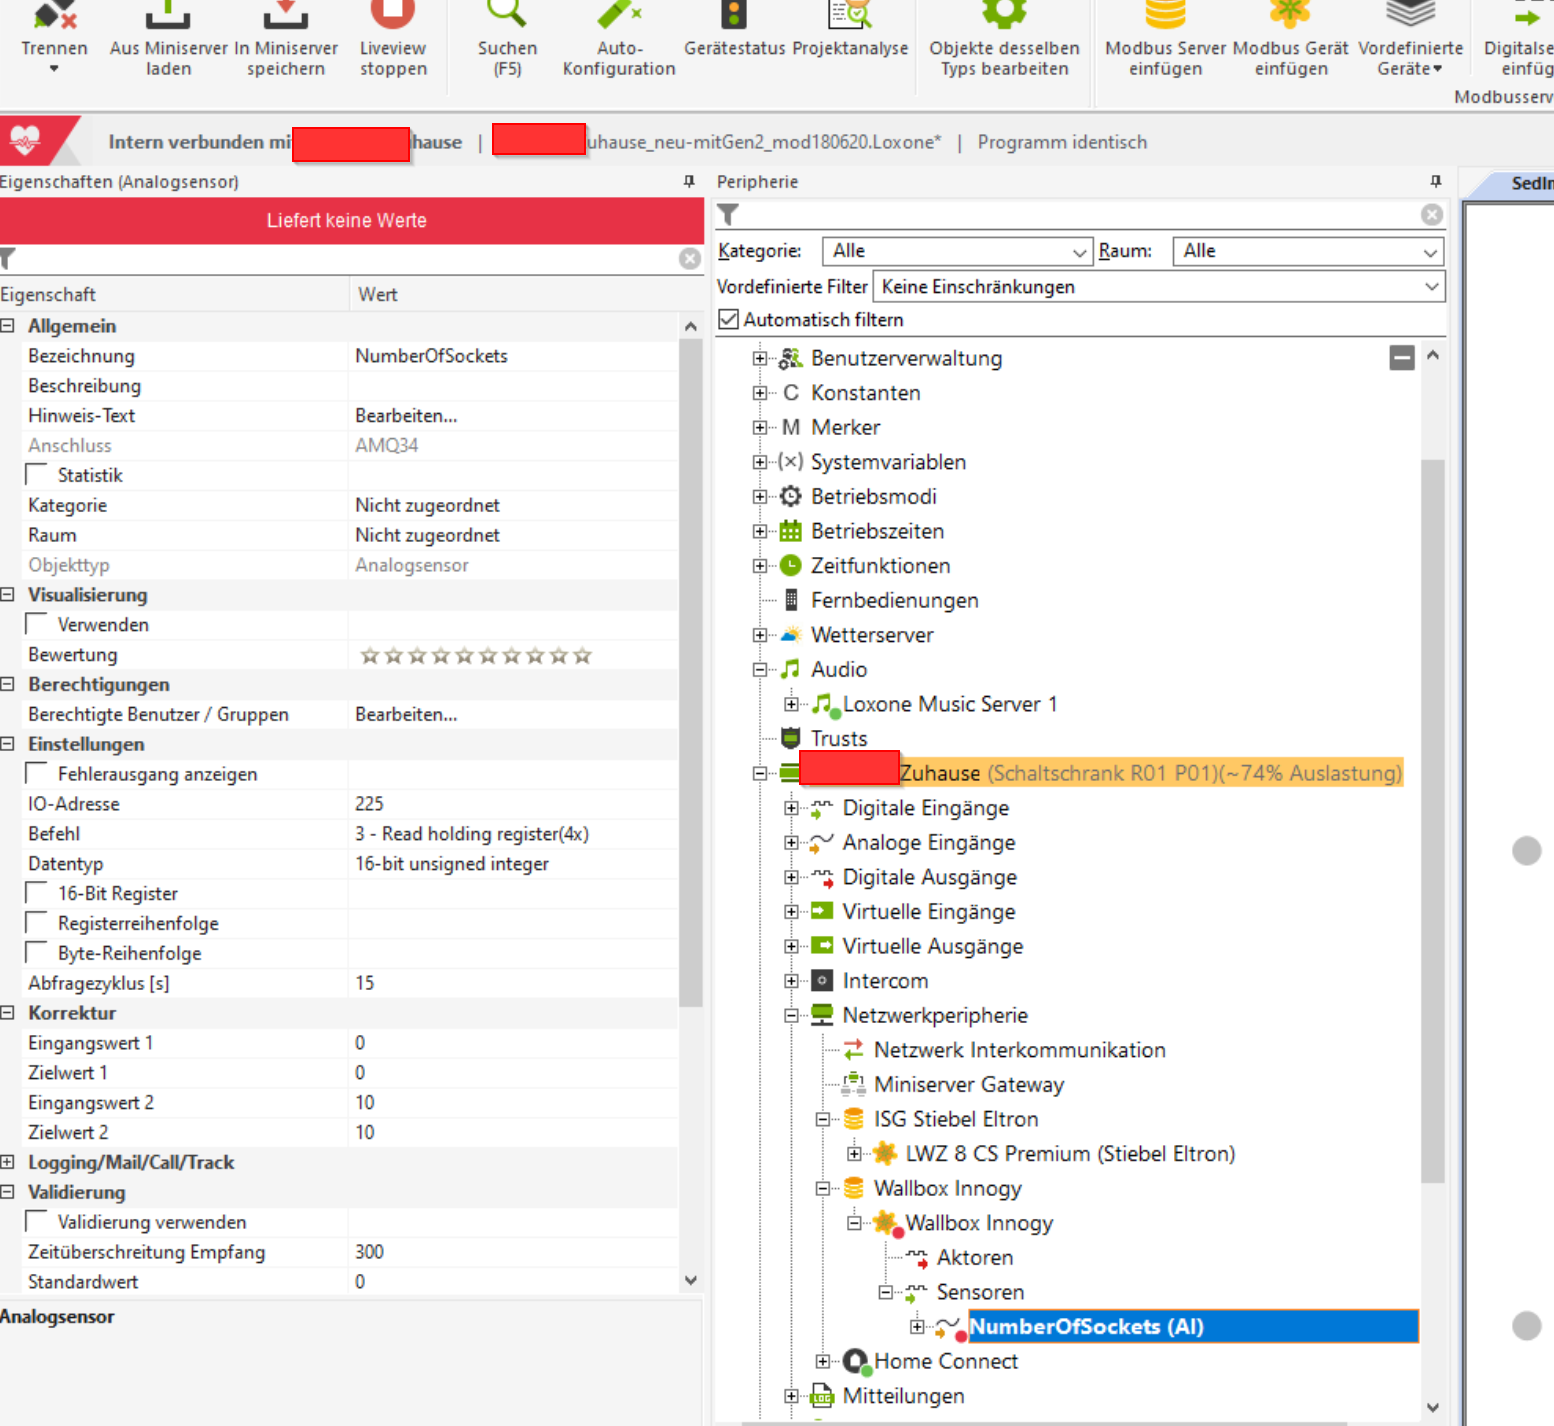Set rating via Bewertung stars
This screenshot has height=1426, width=1554.
(x=476, y=656)
